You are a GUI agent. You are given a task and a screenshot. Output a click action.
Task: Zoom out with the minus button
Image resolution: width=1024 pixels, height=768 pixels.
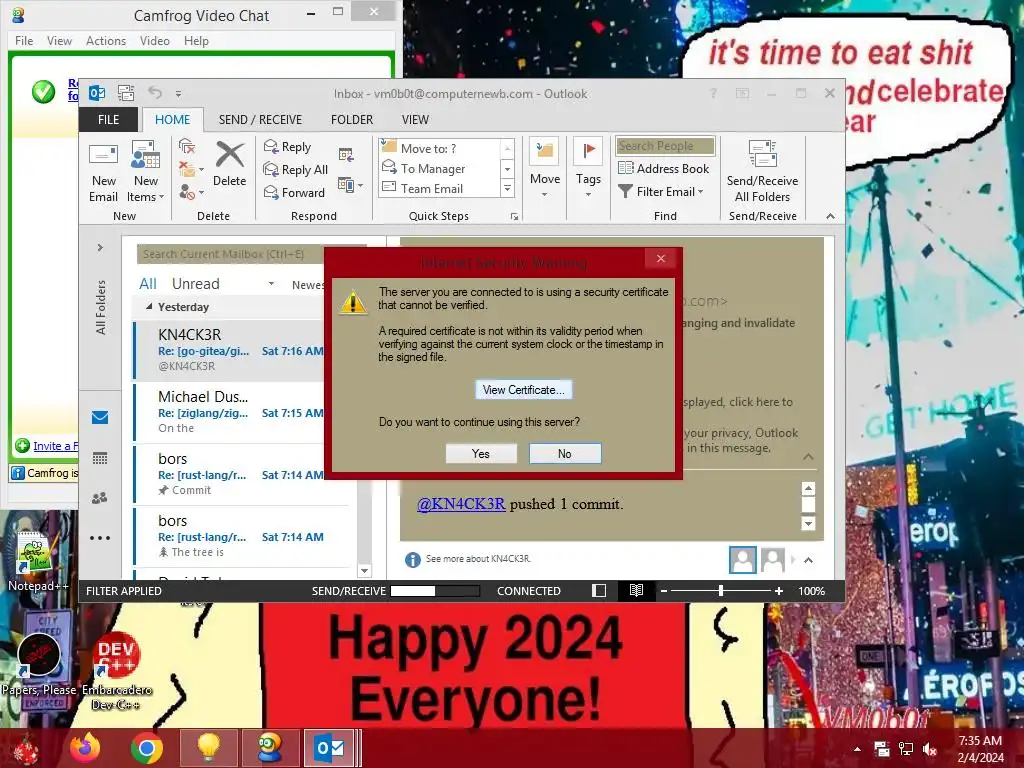coord(664,591)
